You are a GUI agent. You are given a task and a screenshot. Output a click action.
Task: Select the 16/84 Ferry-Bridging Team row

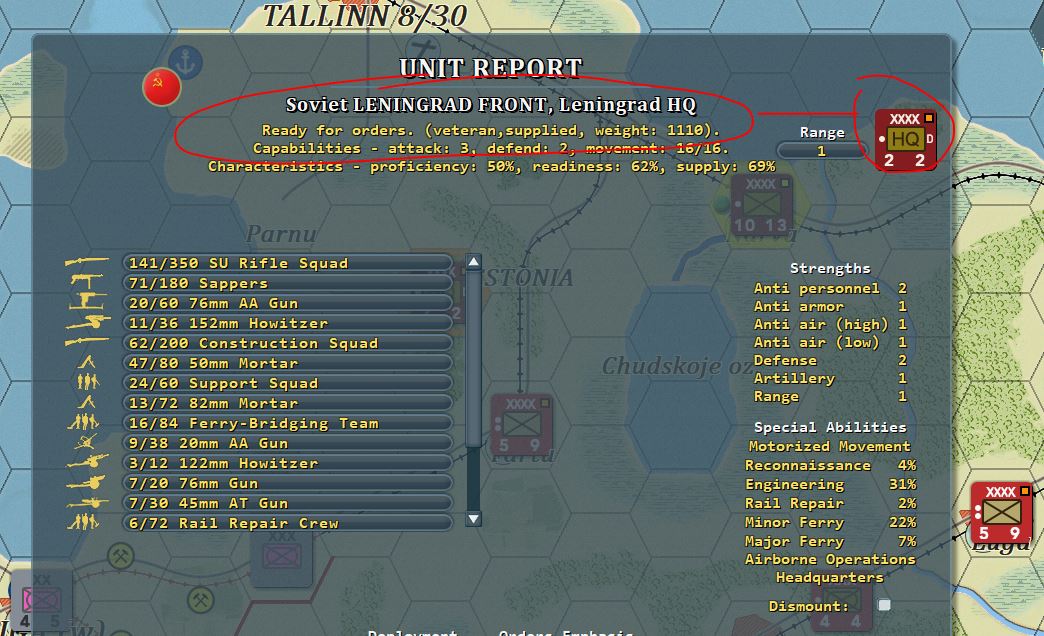pos(288,423)
